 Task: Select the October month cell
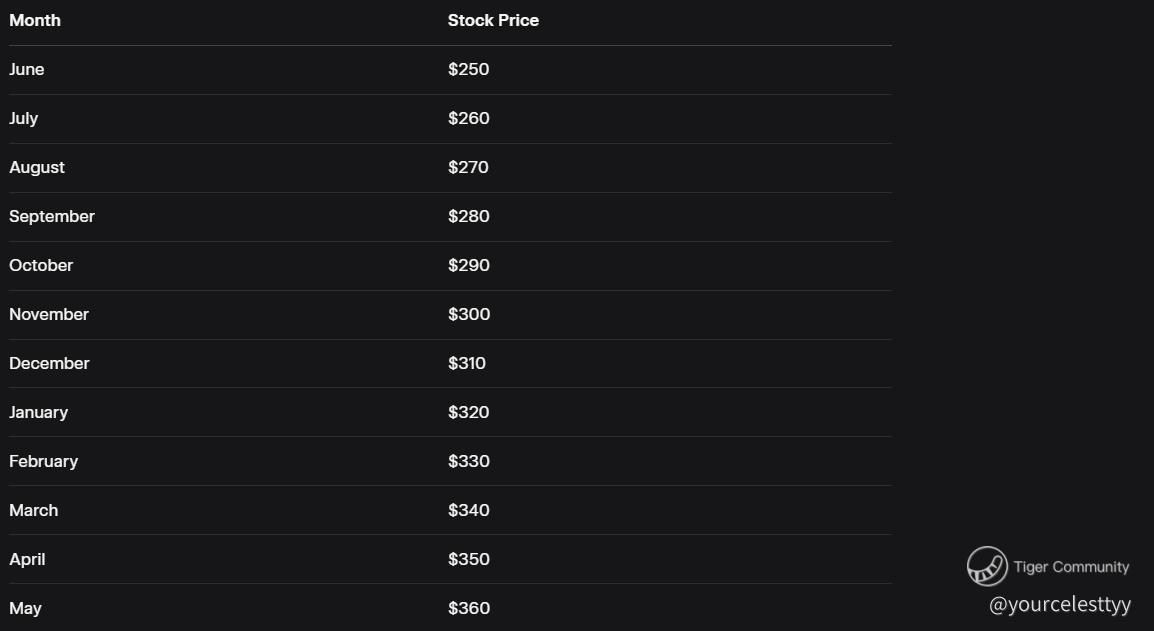pos(41,265)
